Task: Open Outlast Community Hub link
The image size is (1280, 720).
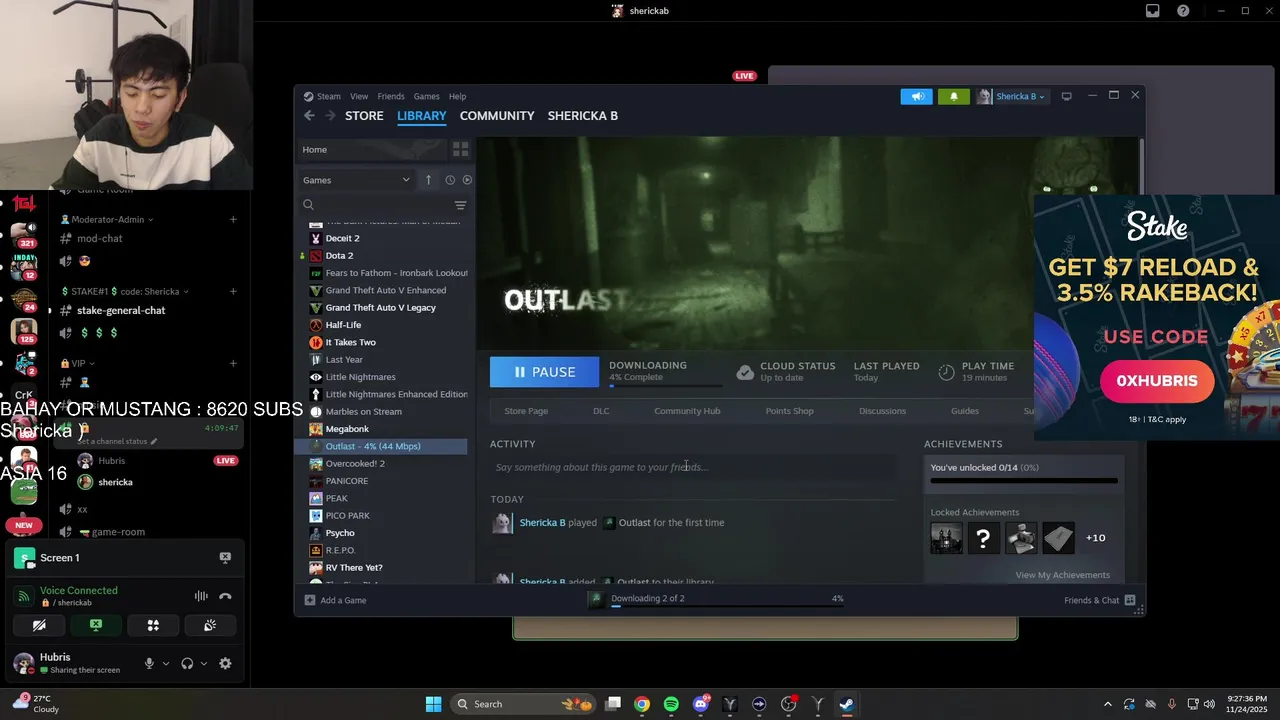Action: (687, 411)
